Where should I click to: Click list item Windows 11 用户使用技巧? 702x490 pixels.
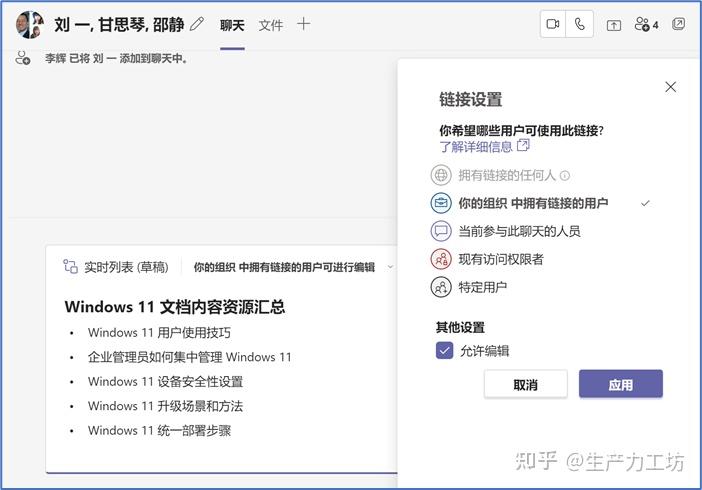pos(159,333)
